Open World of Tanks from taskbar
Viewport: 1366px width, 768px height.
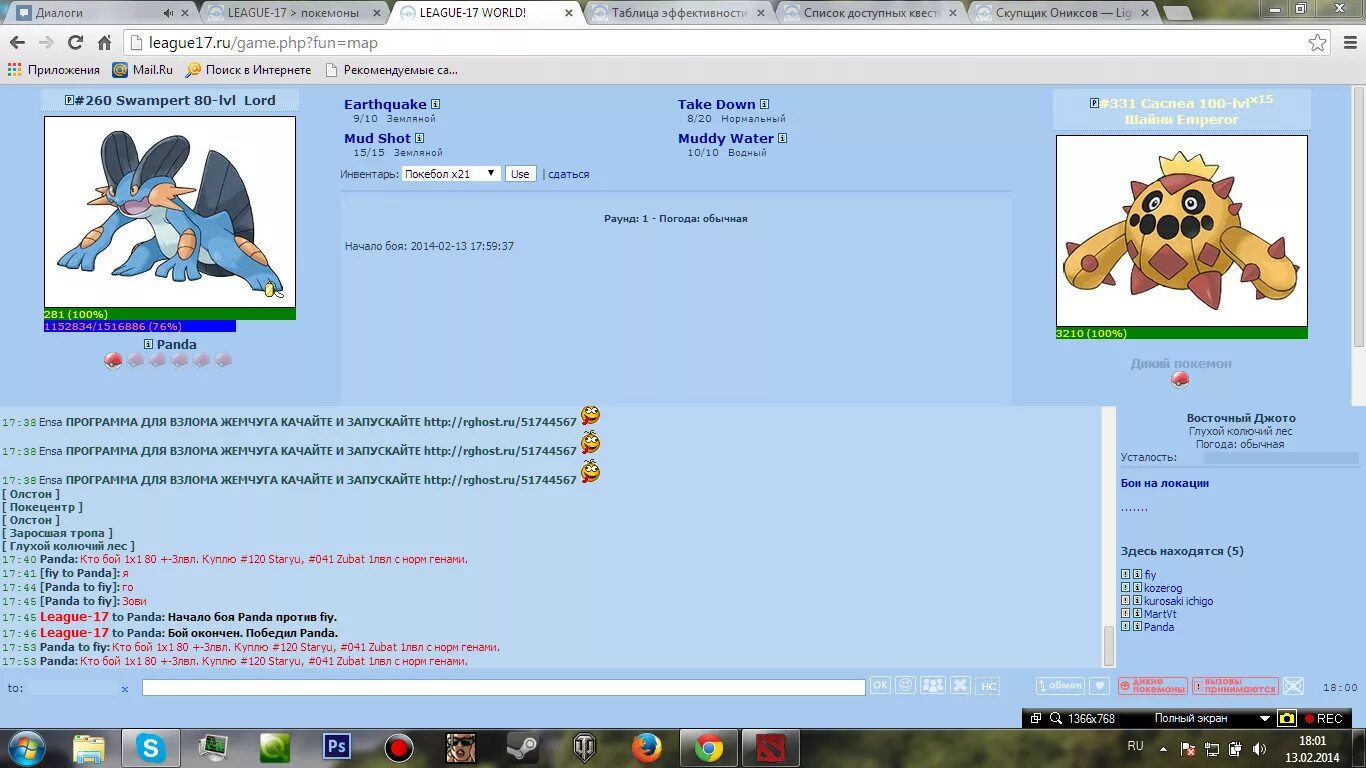pyautogui.click(x=585, y=747)
